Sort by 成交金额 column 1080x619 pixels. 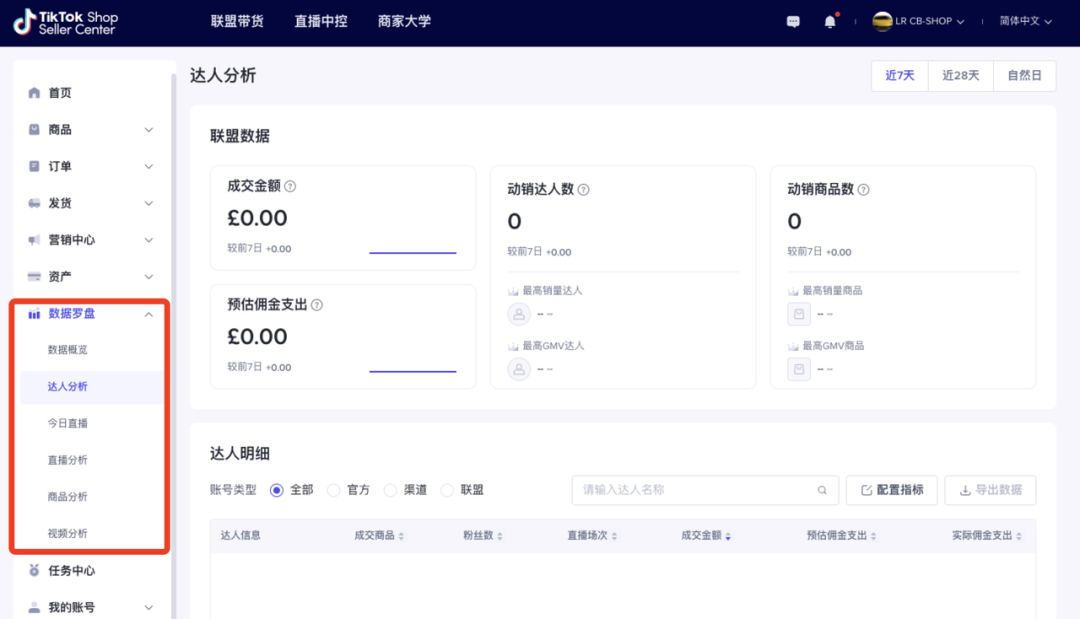(727, 536)
